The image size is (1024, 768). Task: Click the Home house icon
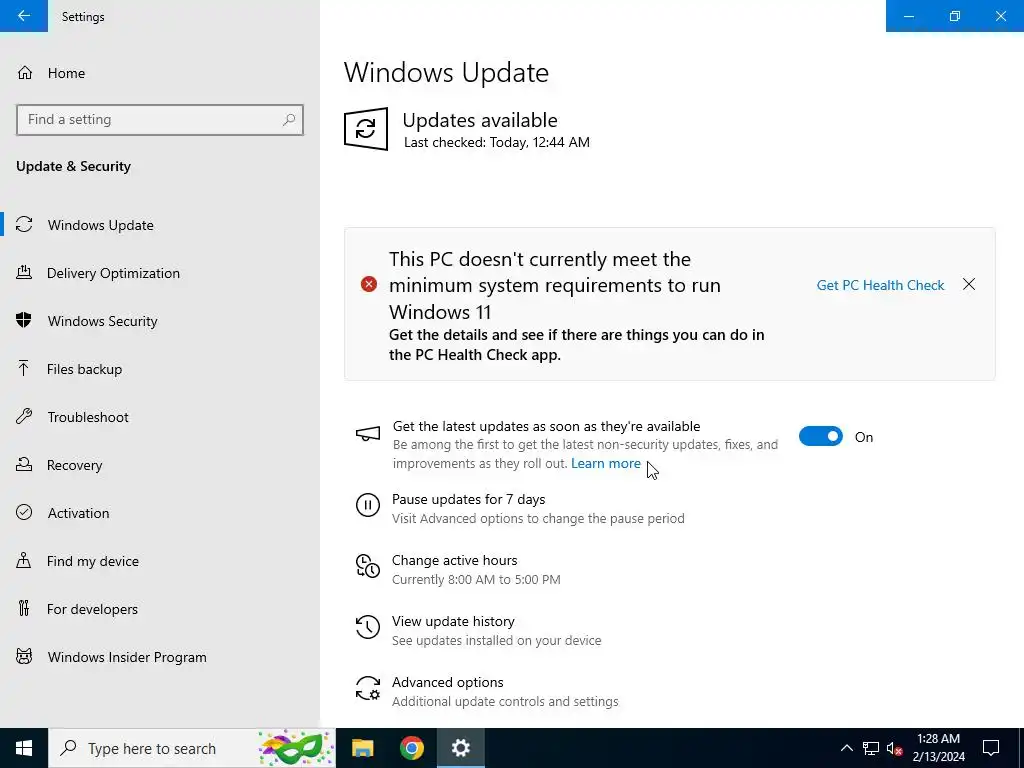(25, 72)
